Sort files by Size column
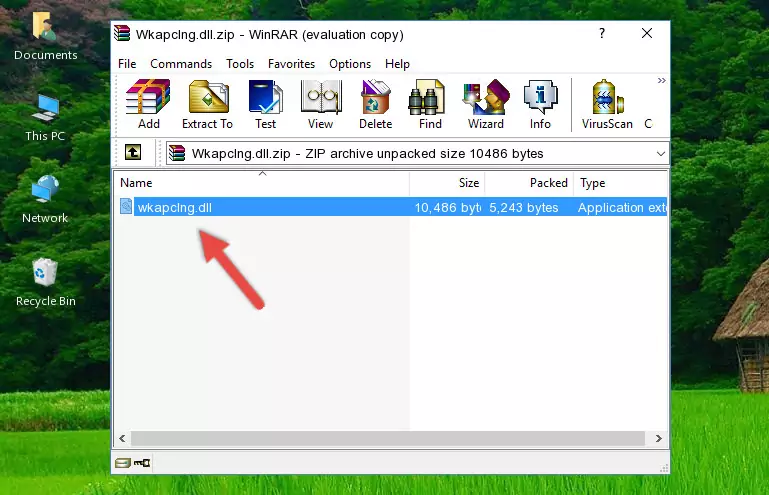 pyautogui.click(x=447, y=183)
